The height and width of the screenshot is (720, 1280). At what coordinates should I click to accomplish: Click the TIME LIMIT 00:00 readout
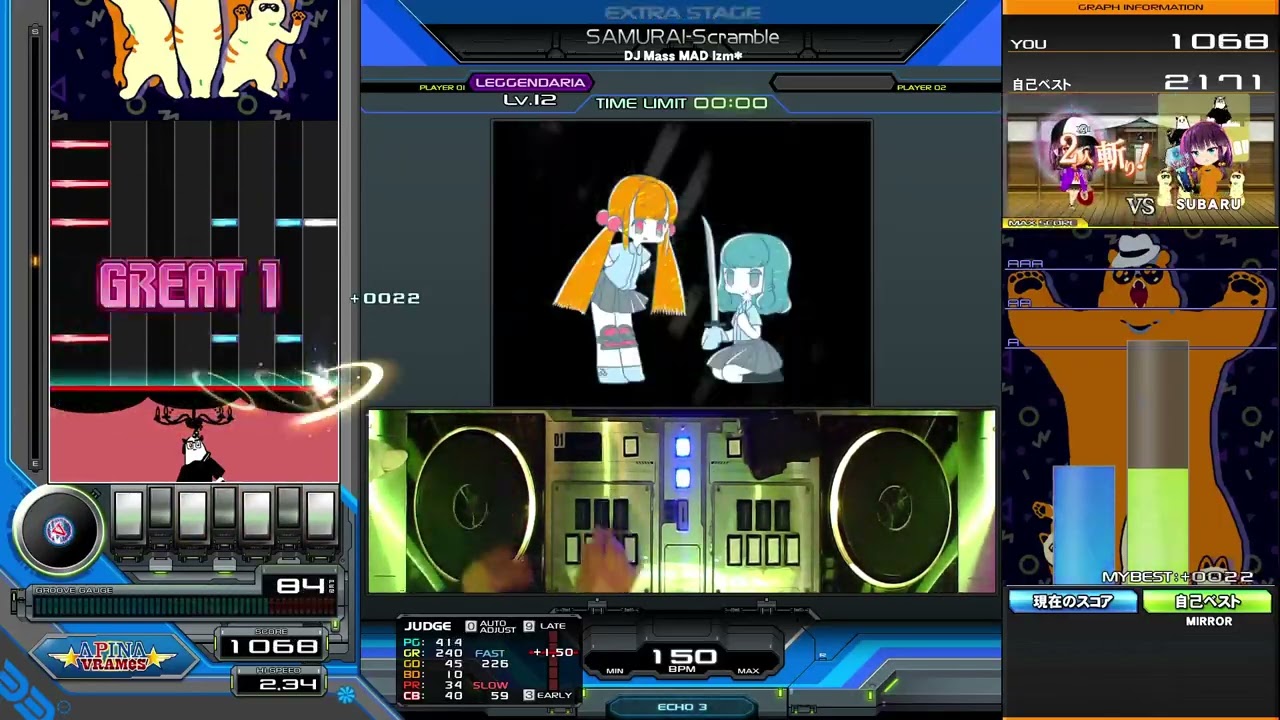point(682,103)
